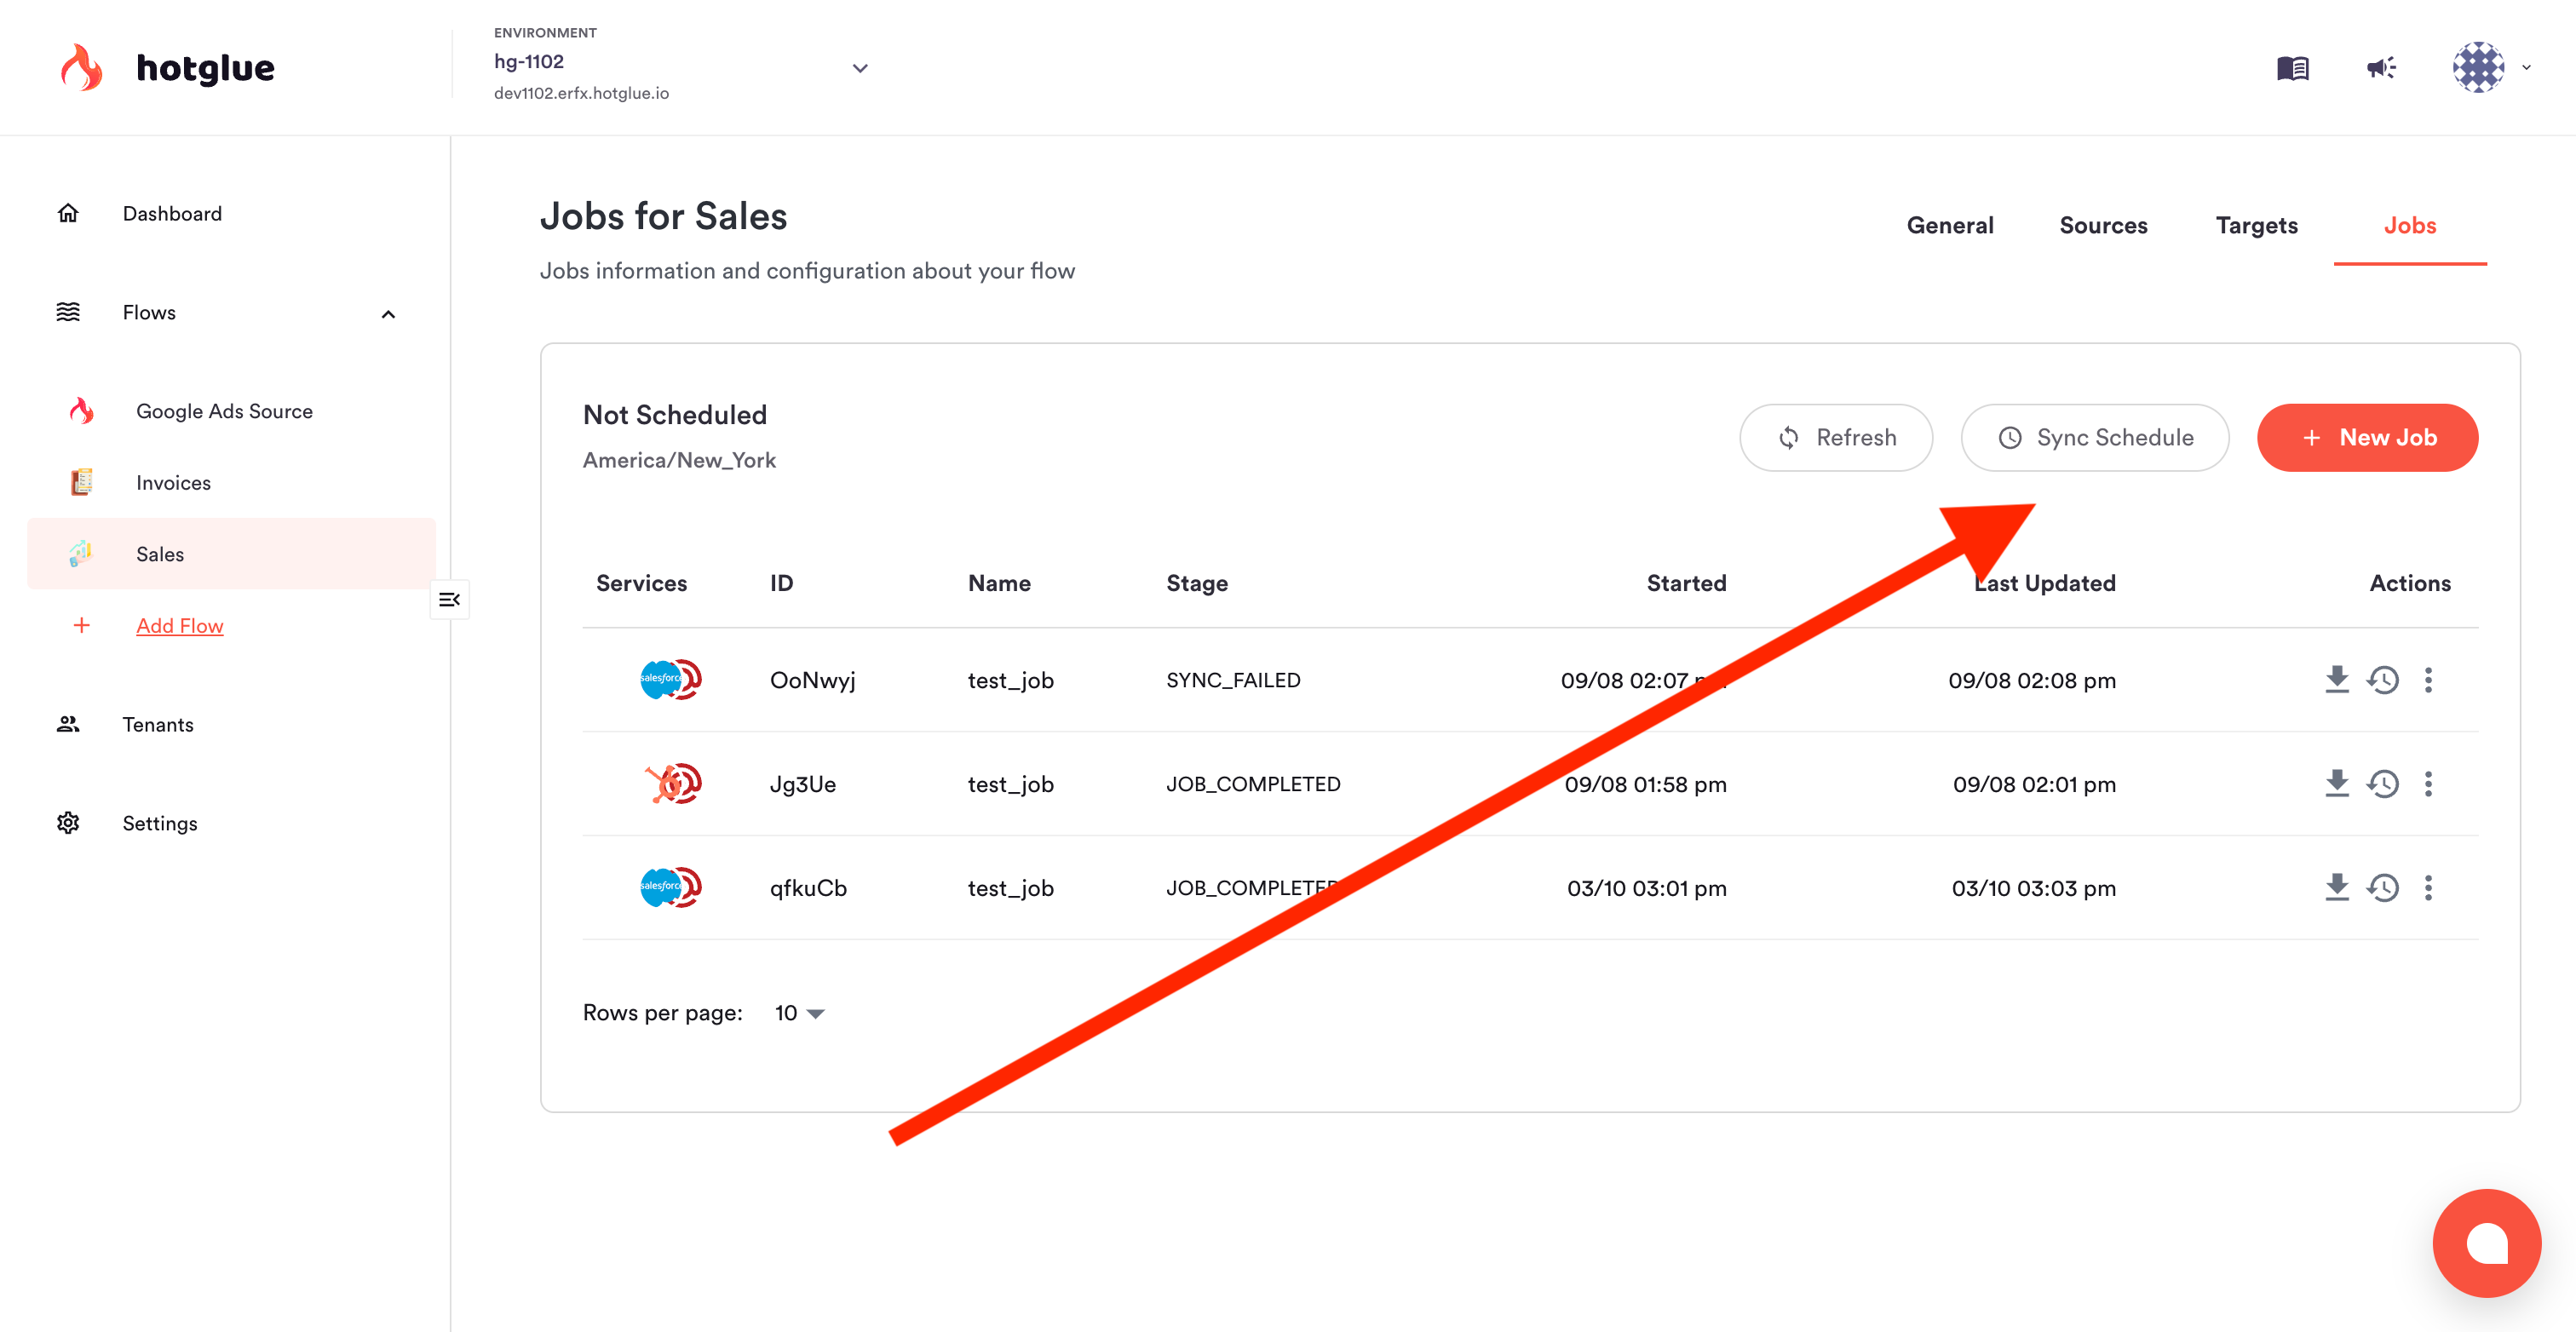Open the documentation book icon

(2292, 68)
